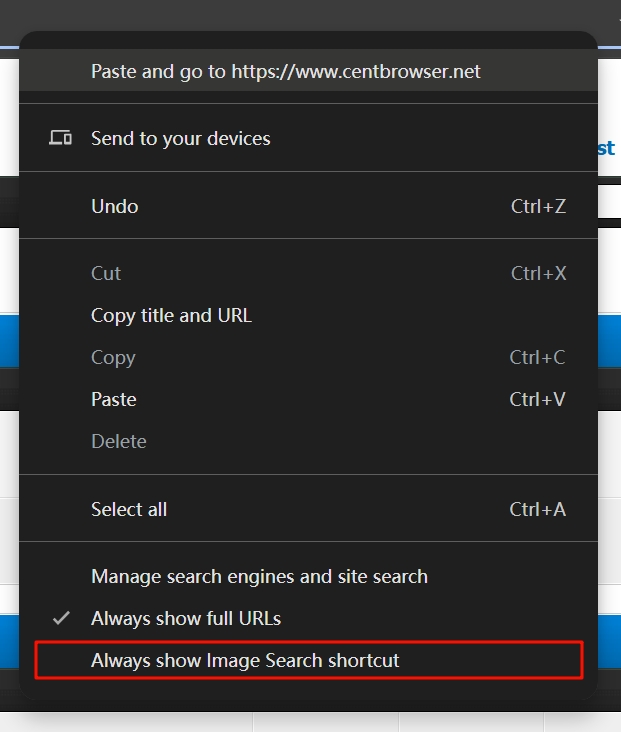Click the Ctrl+A shortcut label
Screen dimensions: 621x732
coord(537,509)
